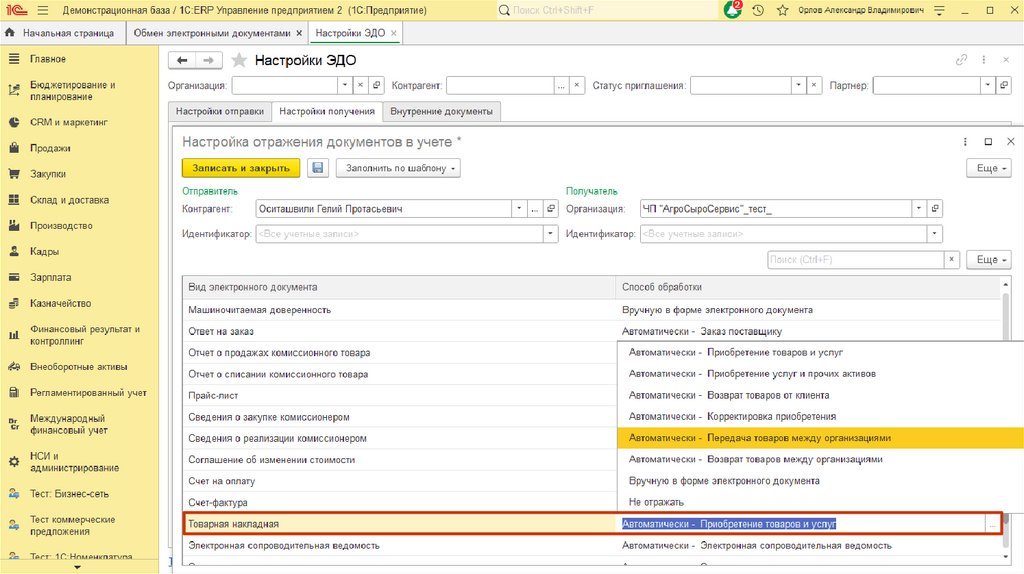Open the notifications bell icon
The image size is (1024, 574).
pos(733,10)
